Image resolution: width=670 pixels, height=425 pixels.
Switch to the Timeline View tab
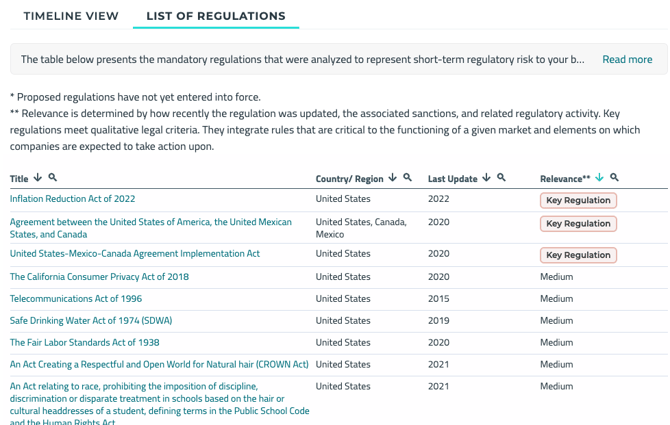(x=71, y=16)
